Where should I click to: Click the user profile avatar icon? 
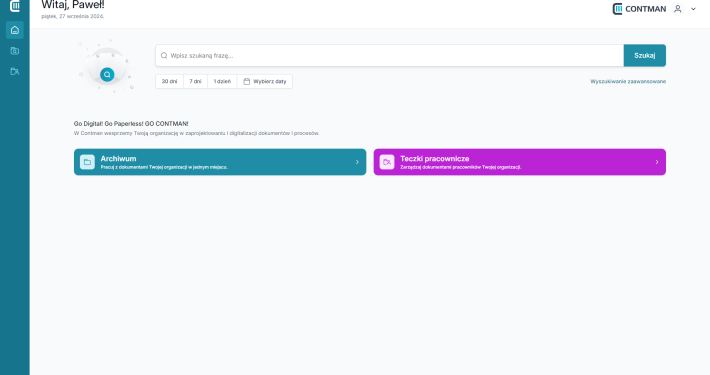click(677, 9)
